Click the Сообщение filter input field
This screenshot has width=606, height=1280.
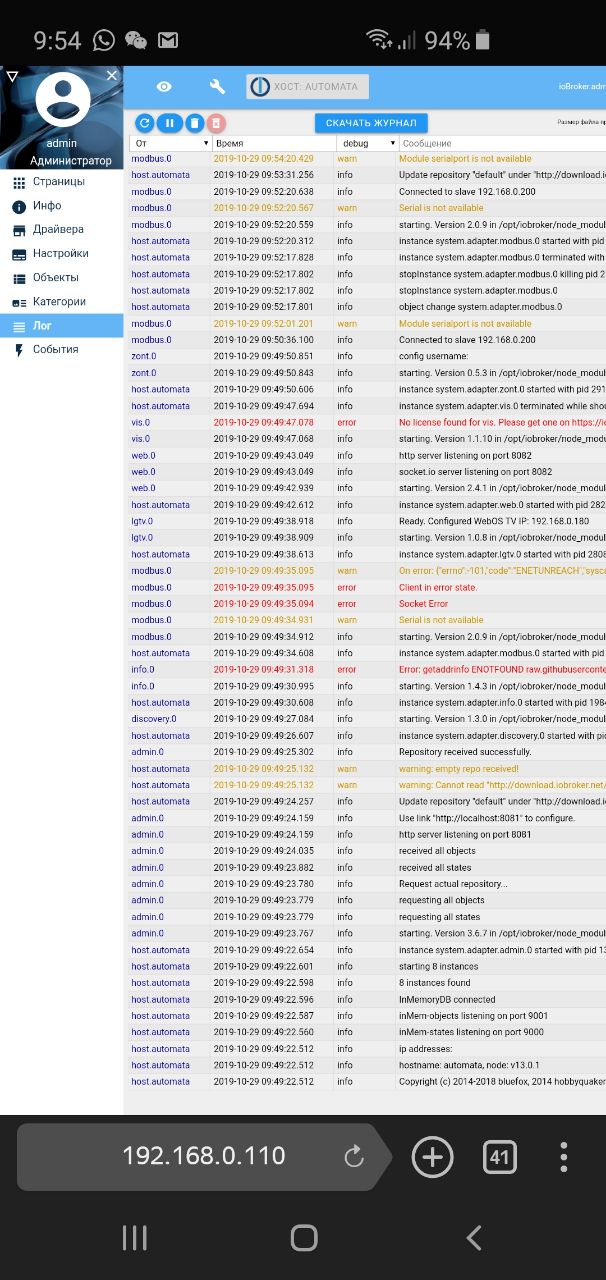click(503, 144)
